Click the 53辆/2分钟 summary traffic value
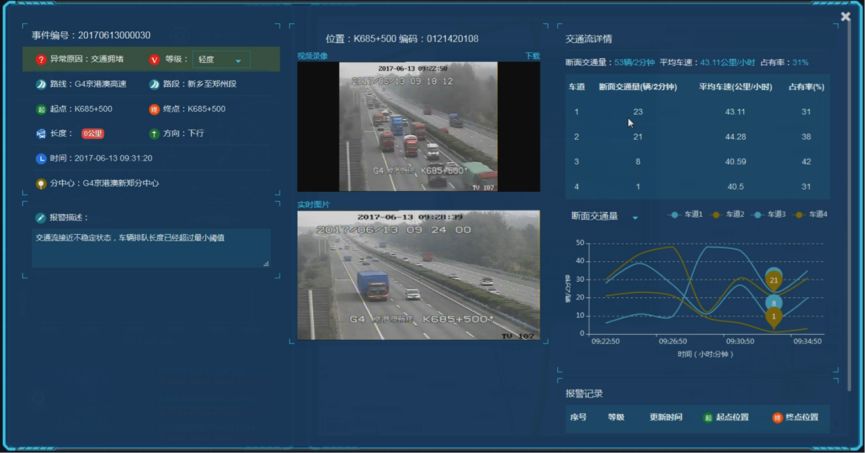865x453 pixels. (634, 63)
